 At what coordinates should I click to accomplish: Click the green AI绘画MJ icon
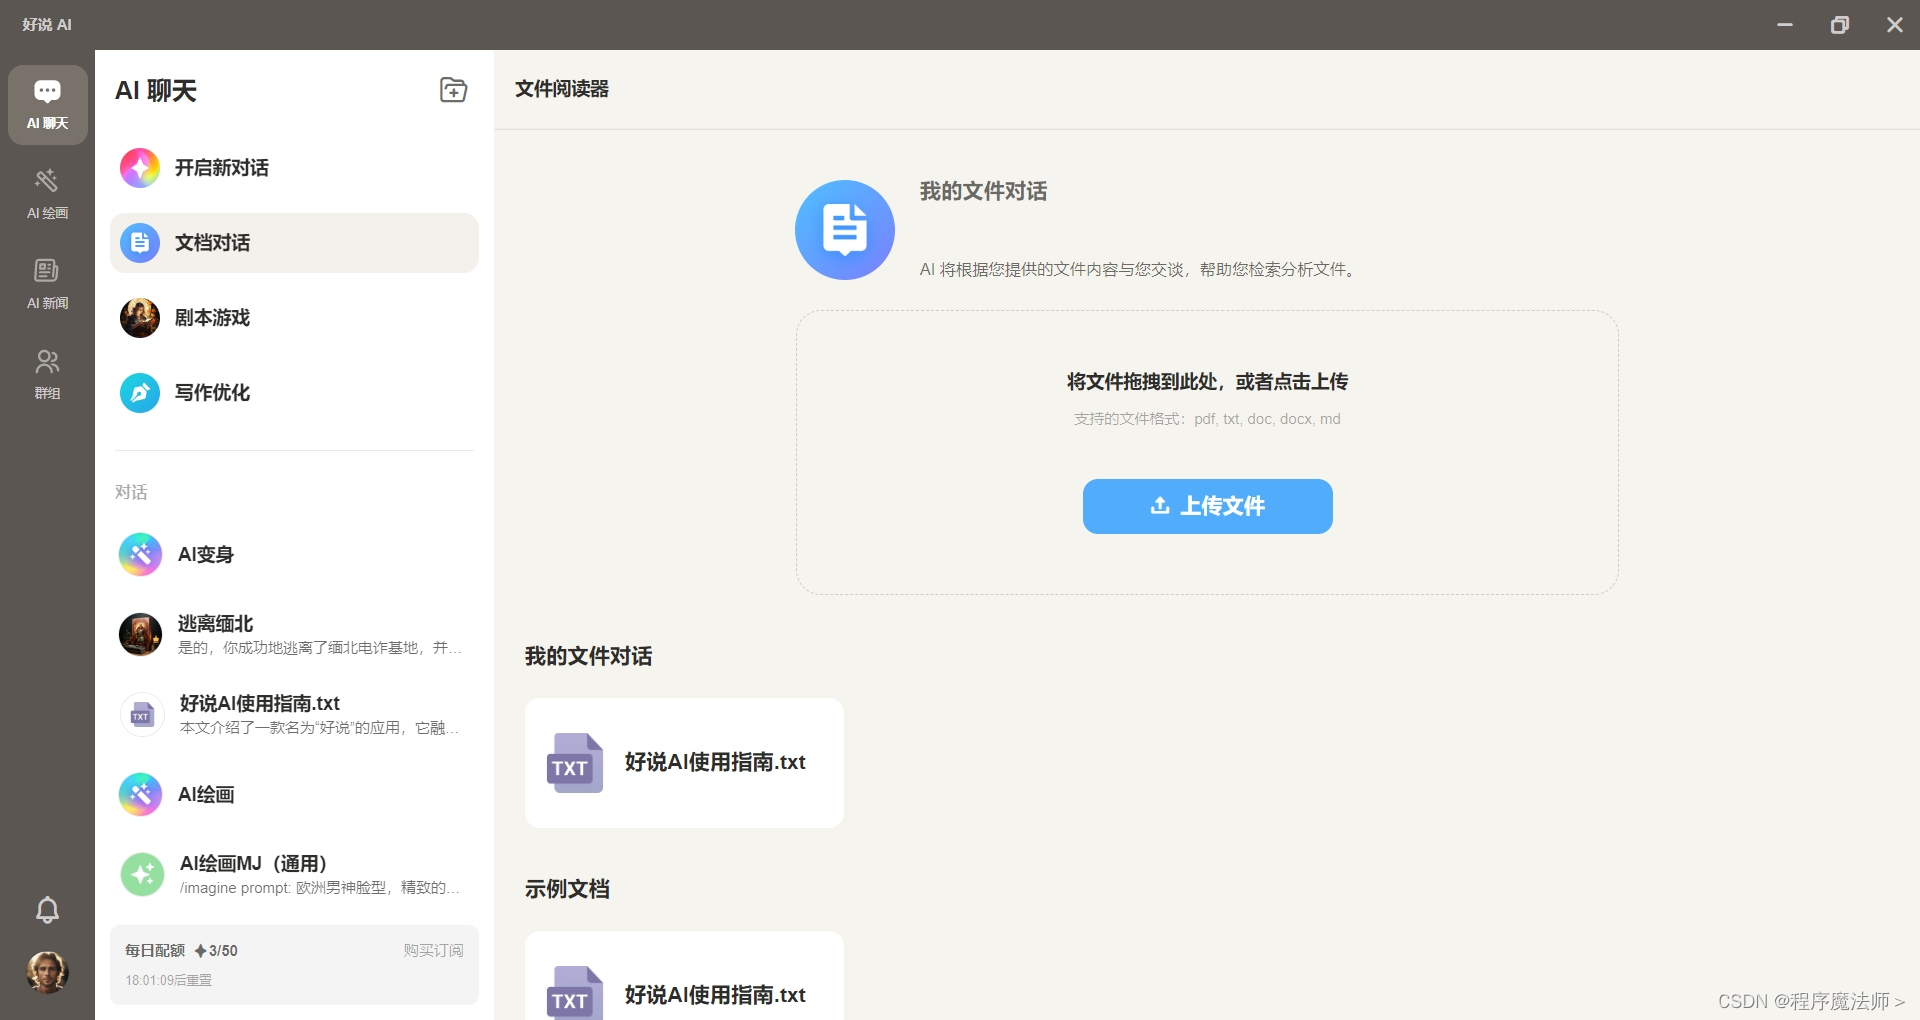click(x=142, y=875)
